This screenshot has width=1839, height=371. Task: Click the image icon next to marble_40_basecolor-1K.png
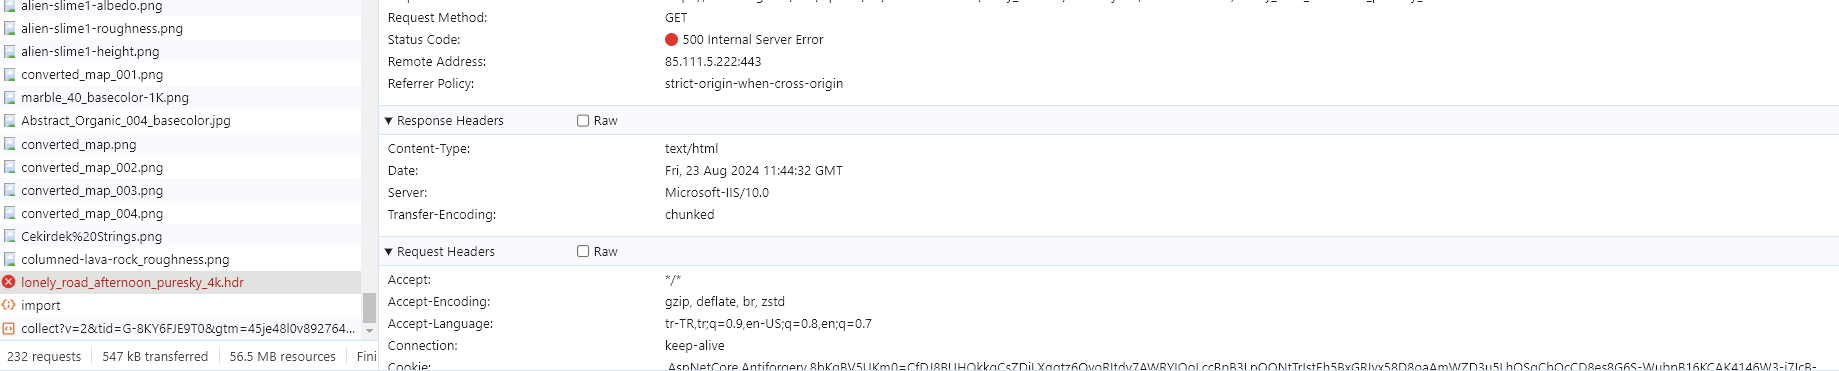click(x=9, y=97)
